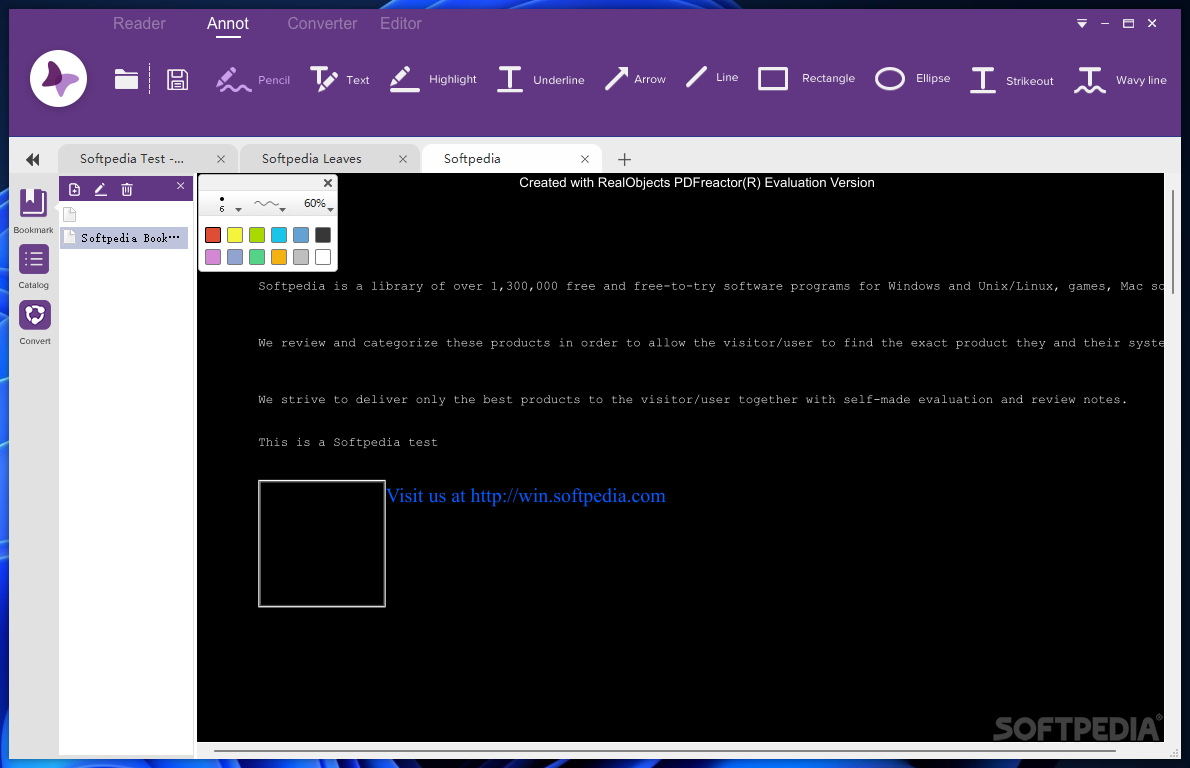
Task: Open the title bar options dropdown arrow
Action: tap(1081, 24)
